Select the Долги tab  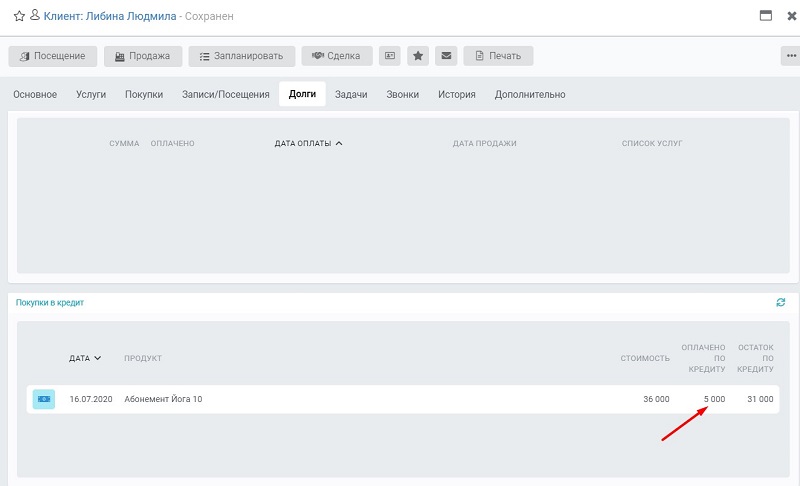302,94
